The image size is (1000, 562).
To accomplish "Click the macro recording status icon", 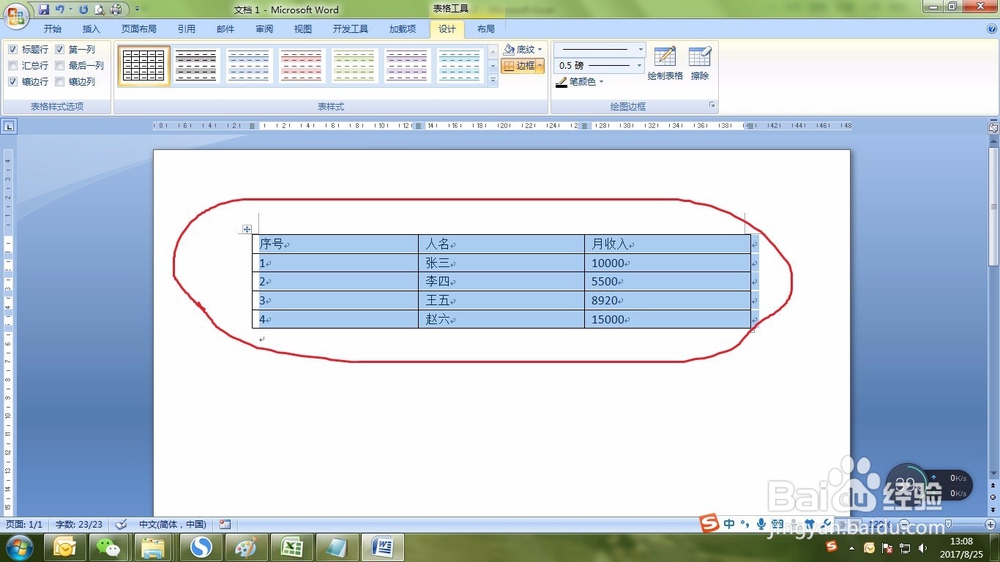I will (225, 524).
